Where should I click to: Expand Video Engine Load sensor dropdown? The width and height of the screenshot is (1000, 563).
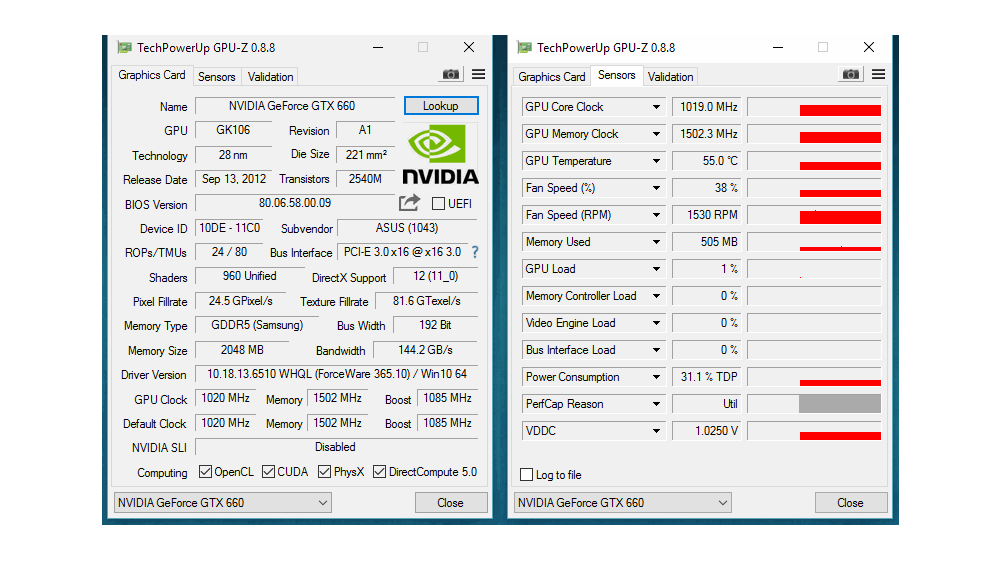[x=656, y=323]
